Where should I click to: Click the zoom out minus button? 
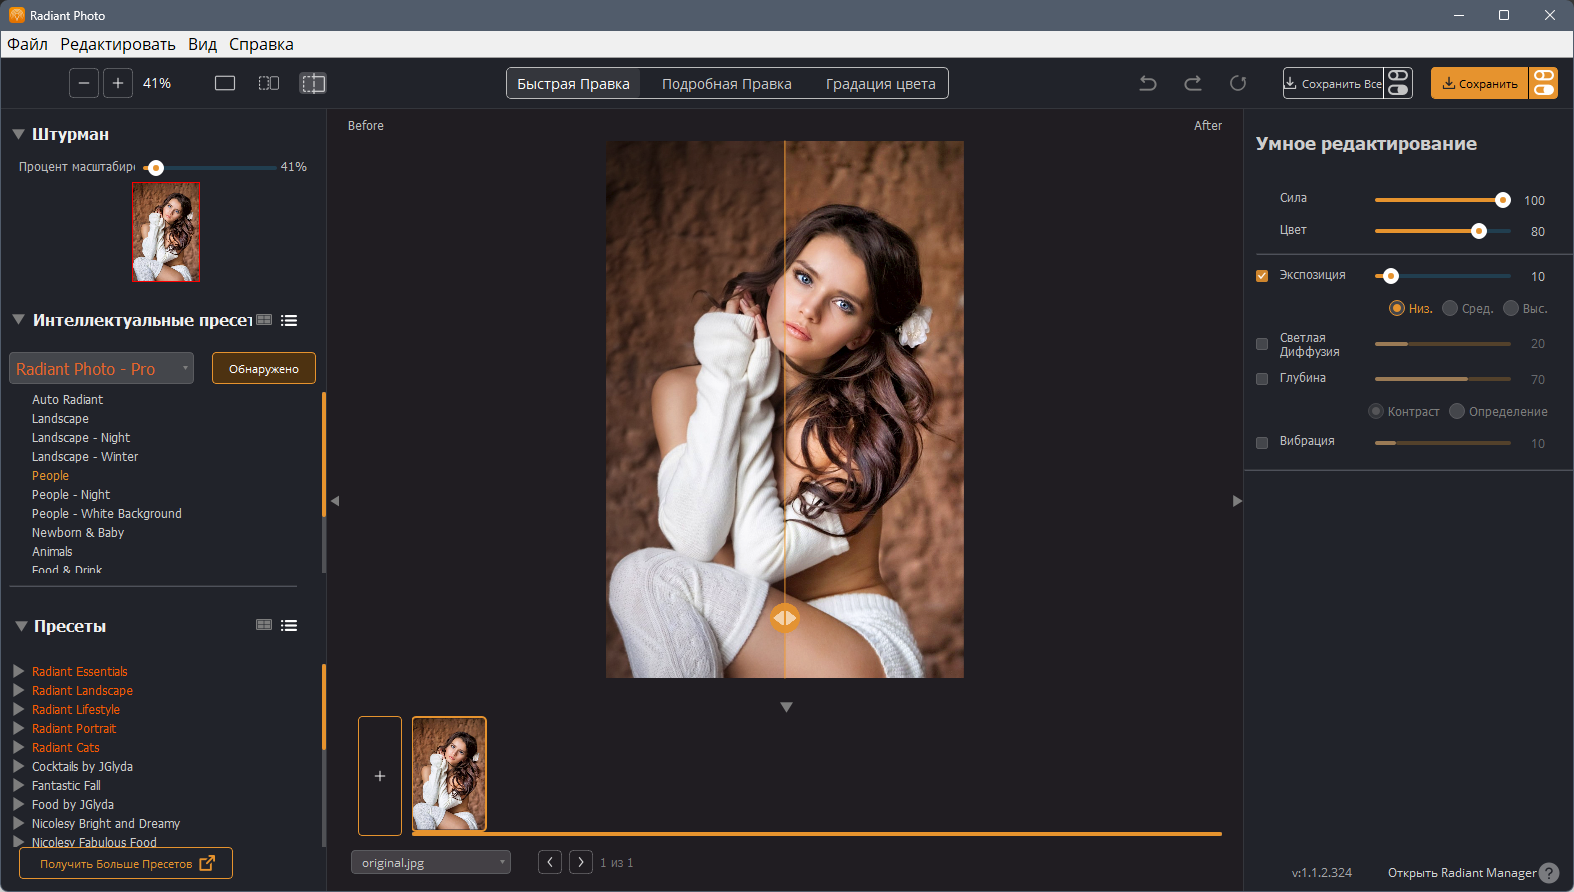pos(84,83)
